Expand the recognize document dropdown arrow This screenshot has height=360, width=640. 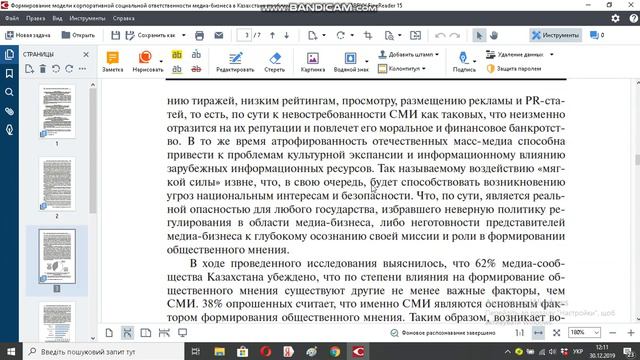[400, 36]
